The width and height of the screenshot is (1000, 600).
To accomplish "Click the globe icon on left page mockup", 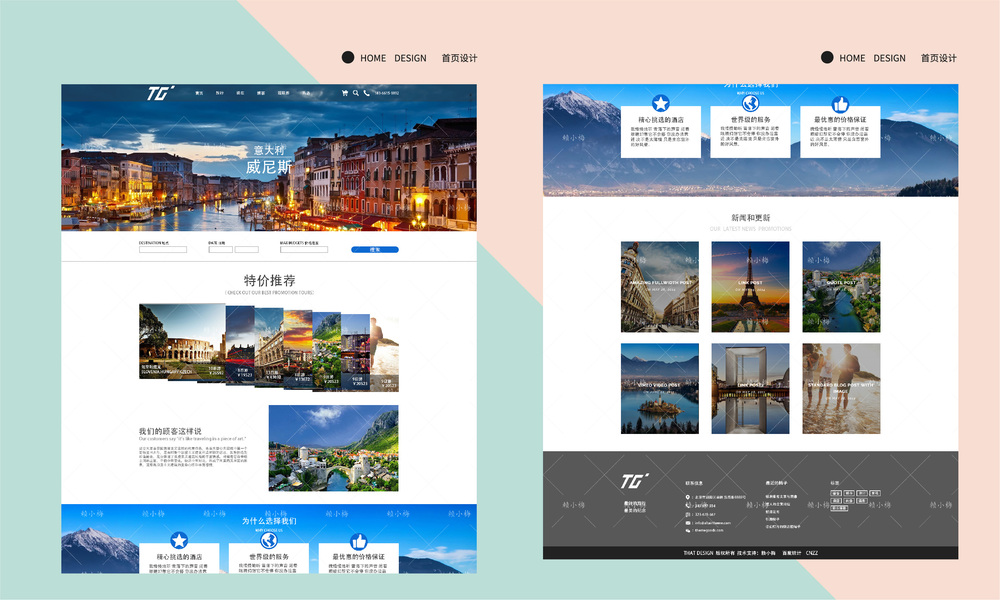I will (x=269, y=541).
